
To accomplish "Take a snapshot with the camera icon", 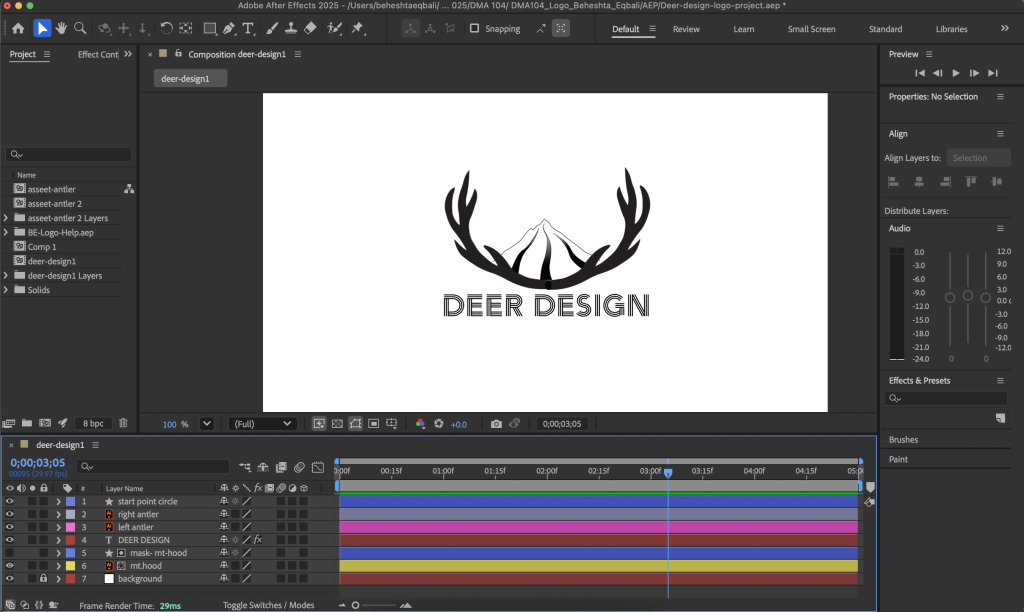I will pyautogui.click(x=496, y=424).
